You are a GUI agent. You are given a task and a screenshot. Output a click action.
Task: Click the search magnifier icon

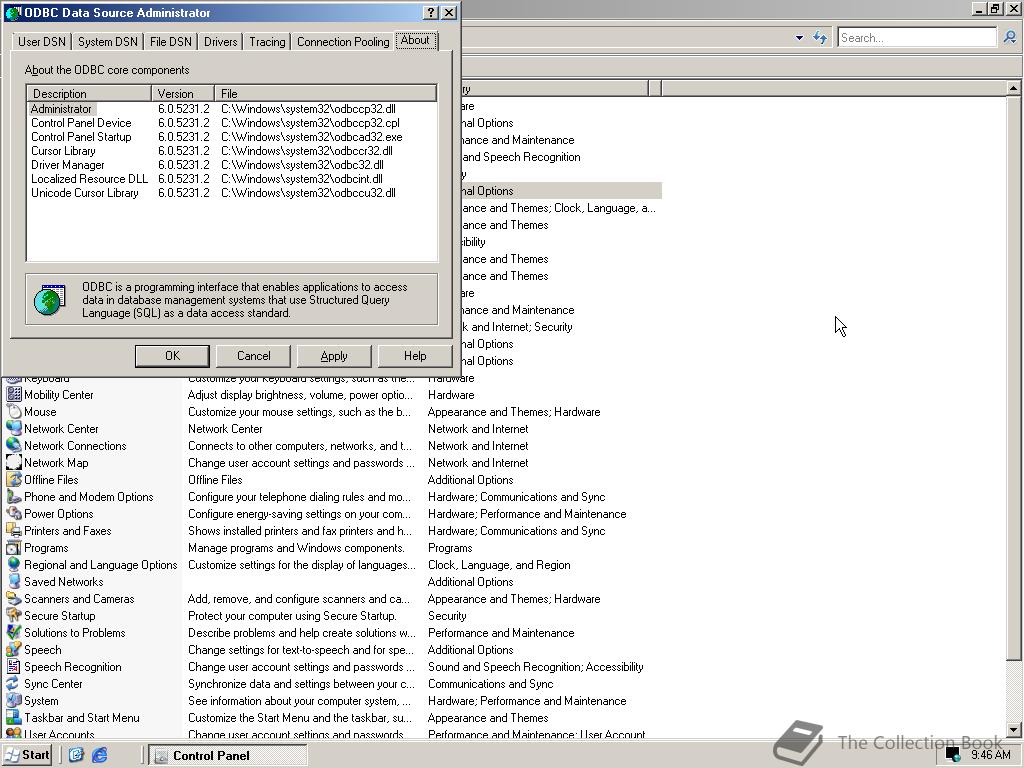1009,37
